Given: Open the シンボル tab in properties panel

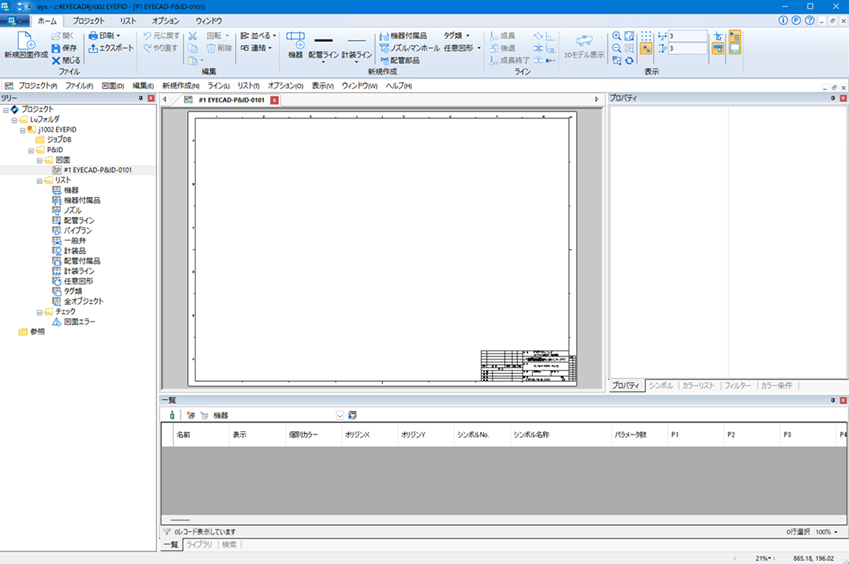Looking at the screenshot, I should [660, 385].
